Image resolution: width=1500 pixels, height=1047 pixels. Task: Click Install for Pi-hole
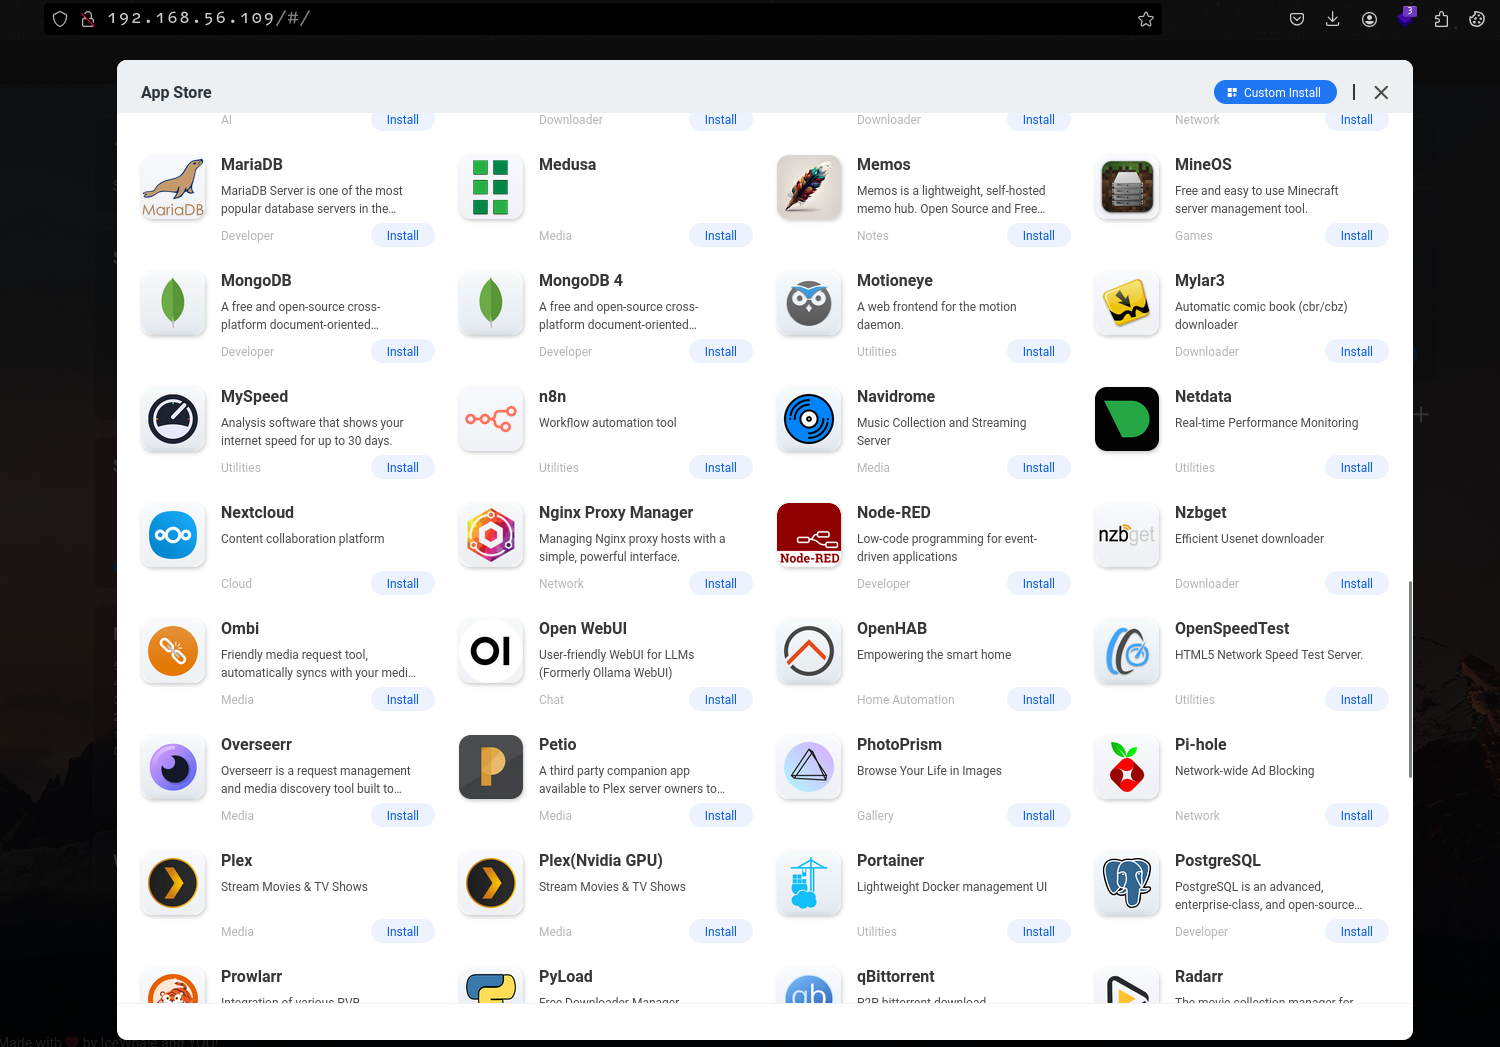[x=1357, y=815]
